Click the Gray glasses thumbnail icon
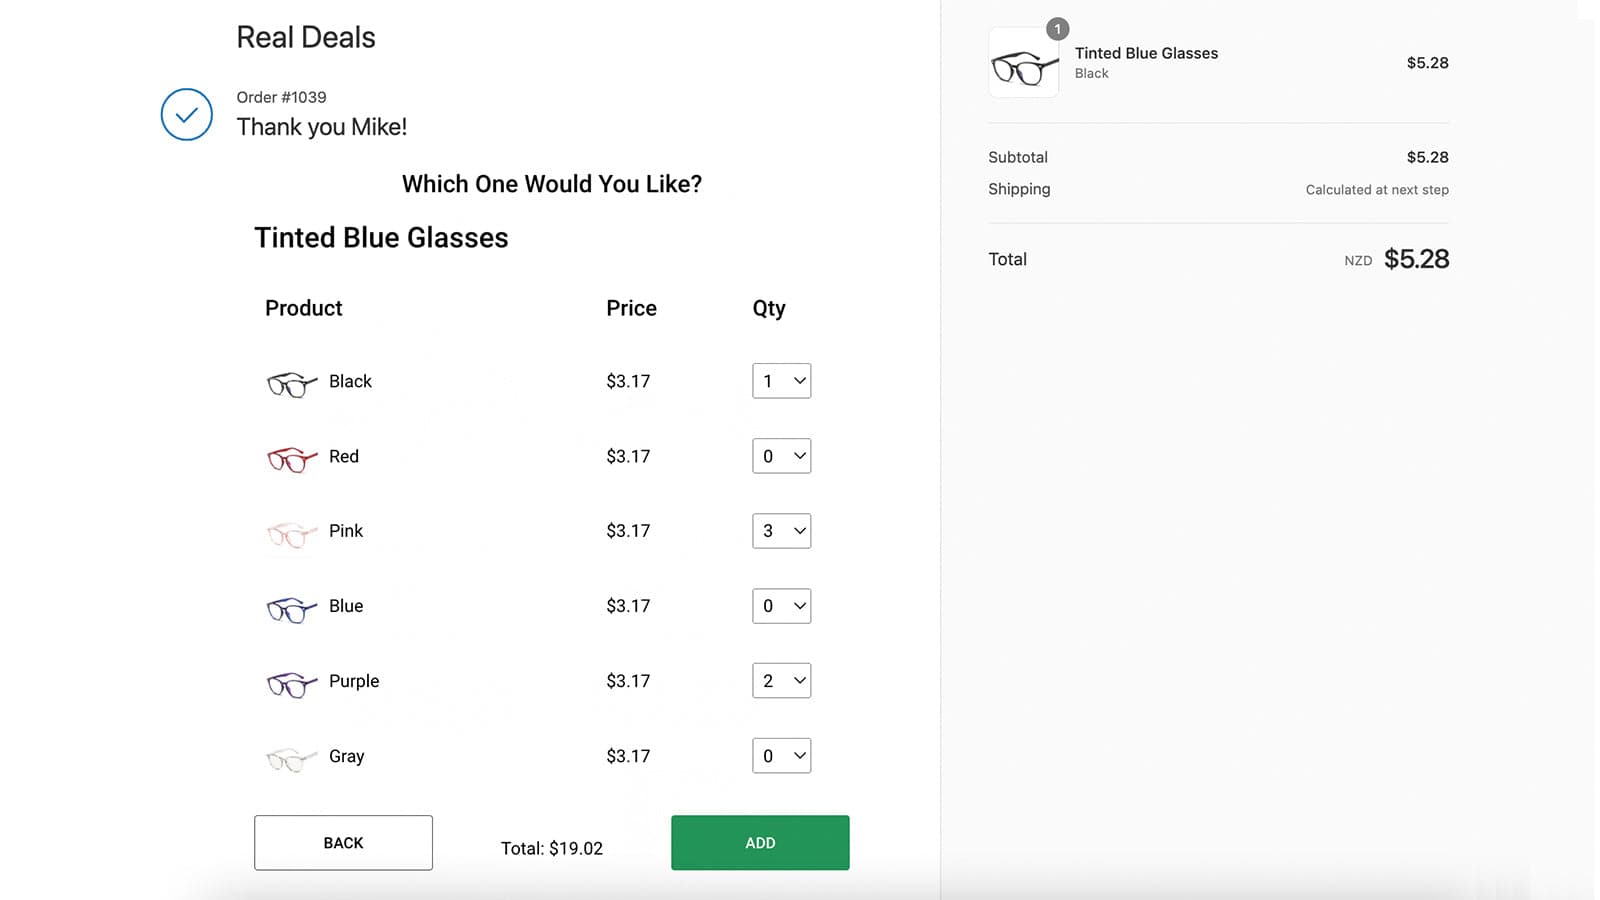 coord(289,758)
